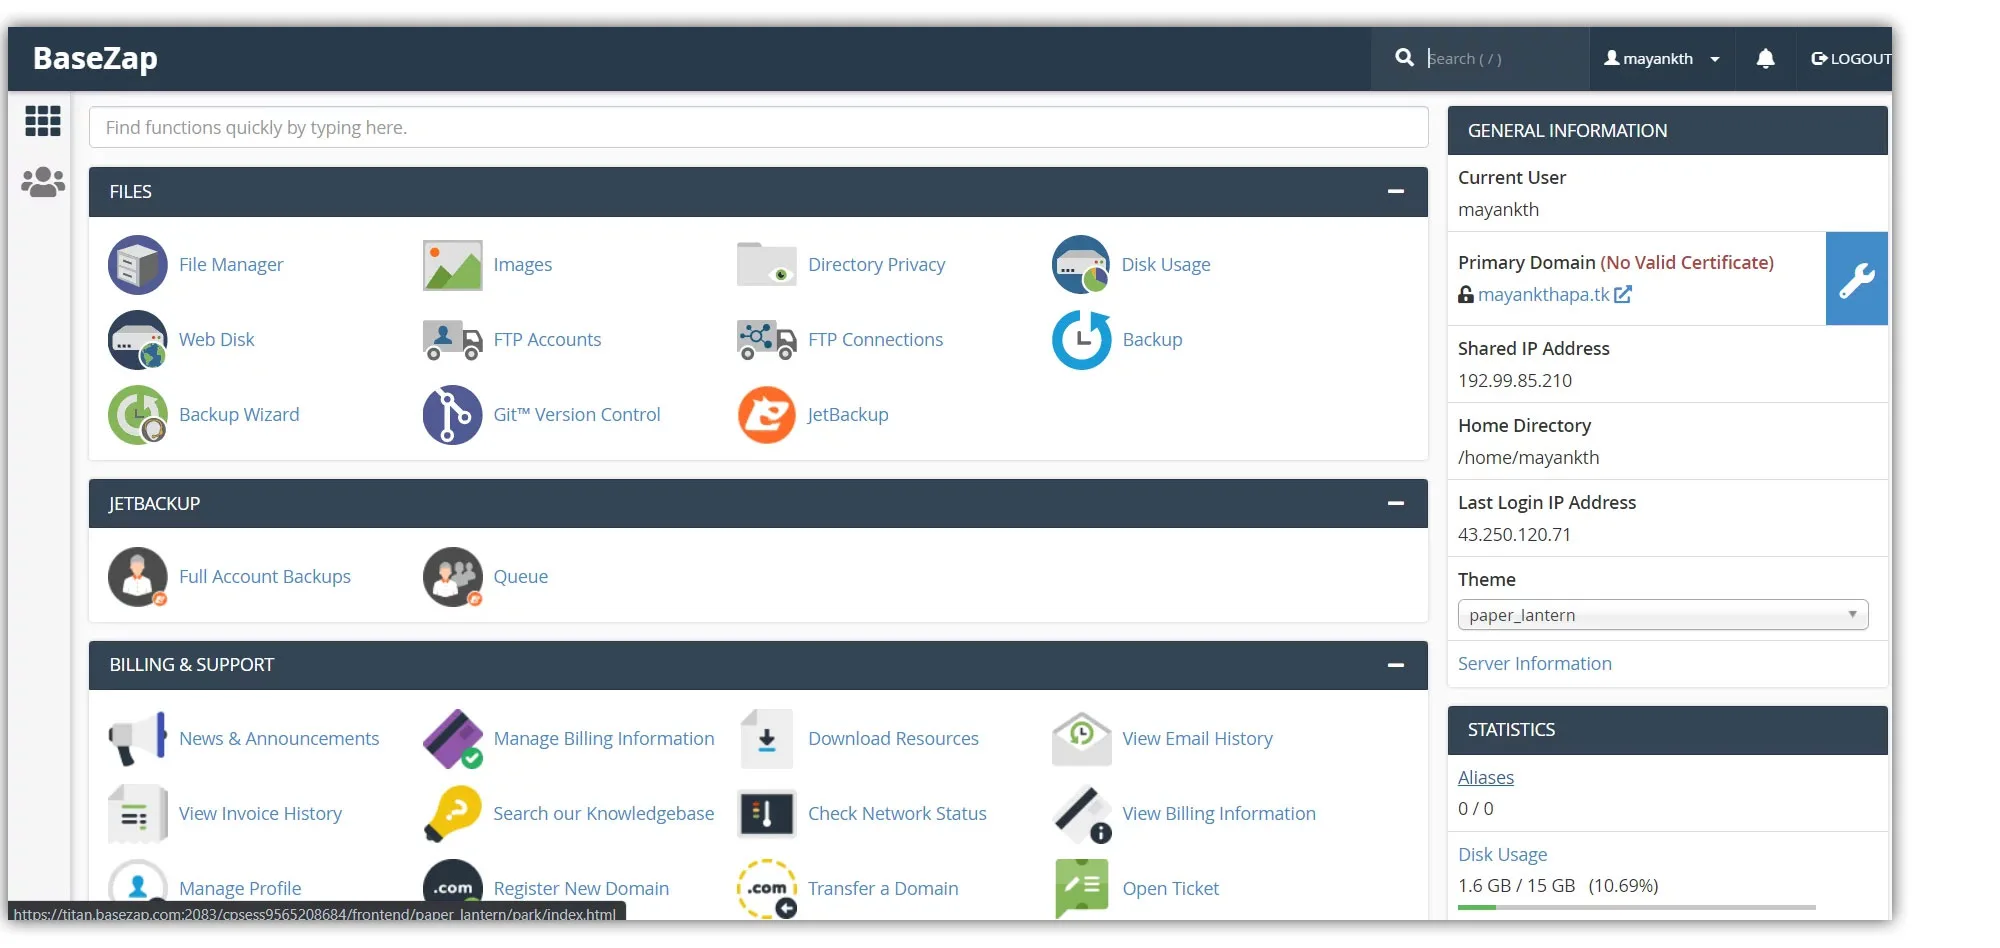Open the View Email History envelope icon
This screenshot has height=948, width=2000.
(x=1081, y=739)
